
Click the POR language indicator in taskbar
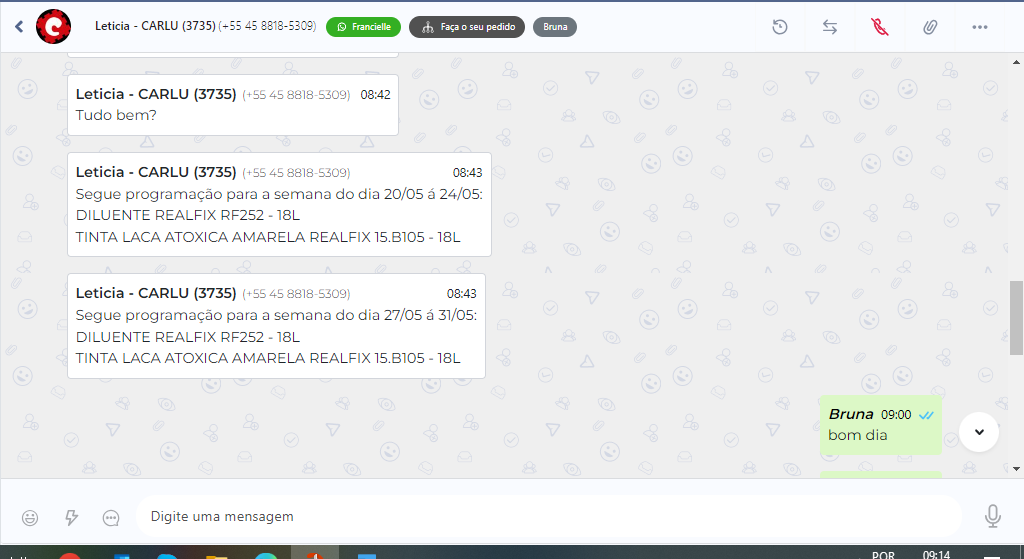(883, 554)
